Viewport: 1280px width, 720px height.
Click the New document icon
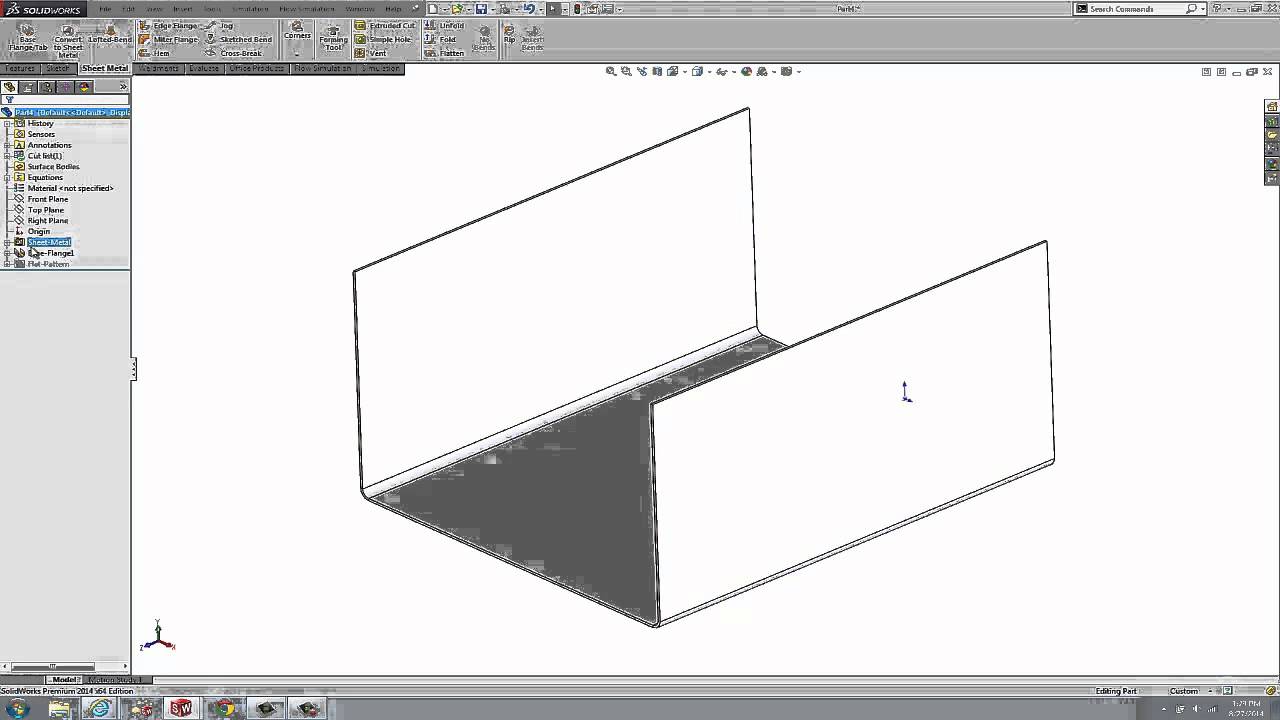[x=433, y=9]
